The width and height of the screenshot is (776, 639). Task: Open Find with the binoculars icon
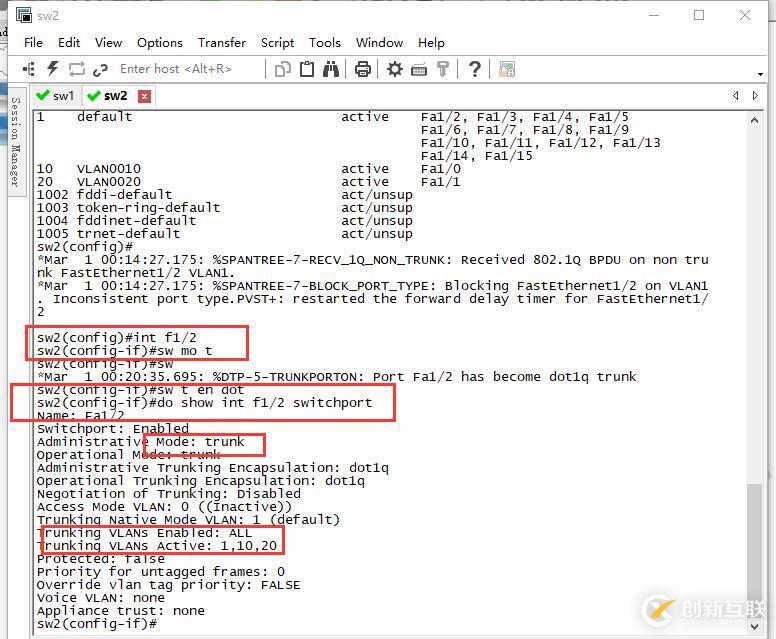coord(331,69)
